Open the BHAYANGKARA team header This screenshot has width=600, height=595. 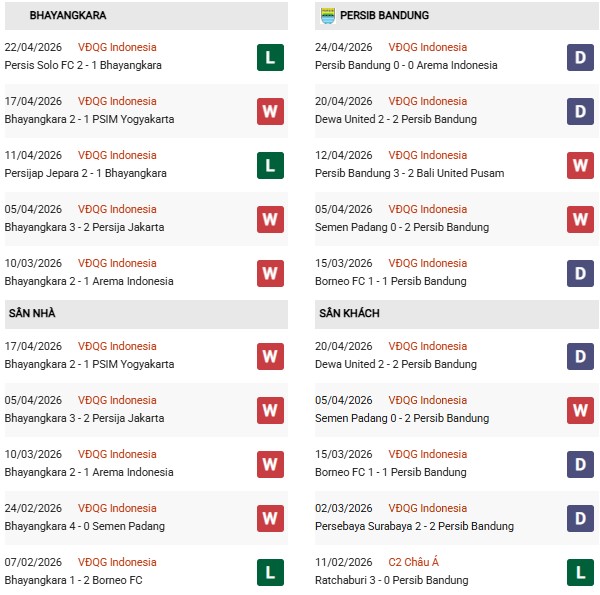68,16
